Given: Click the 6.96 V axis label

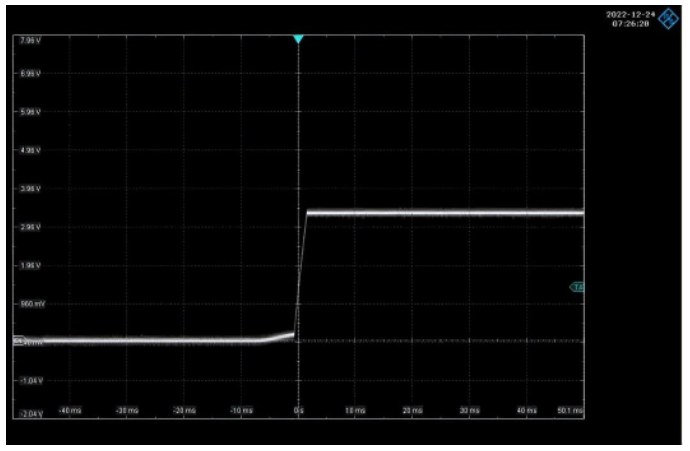Looking at the screenshot, I should (x=30, y=73).
